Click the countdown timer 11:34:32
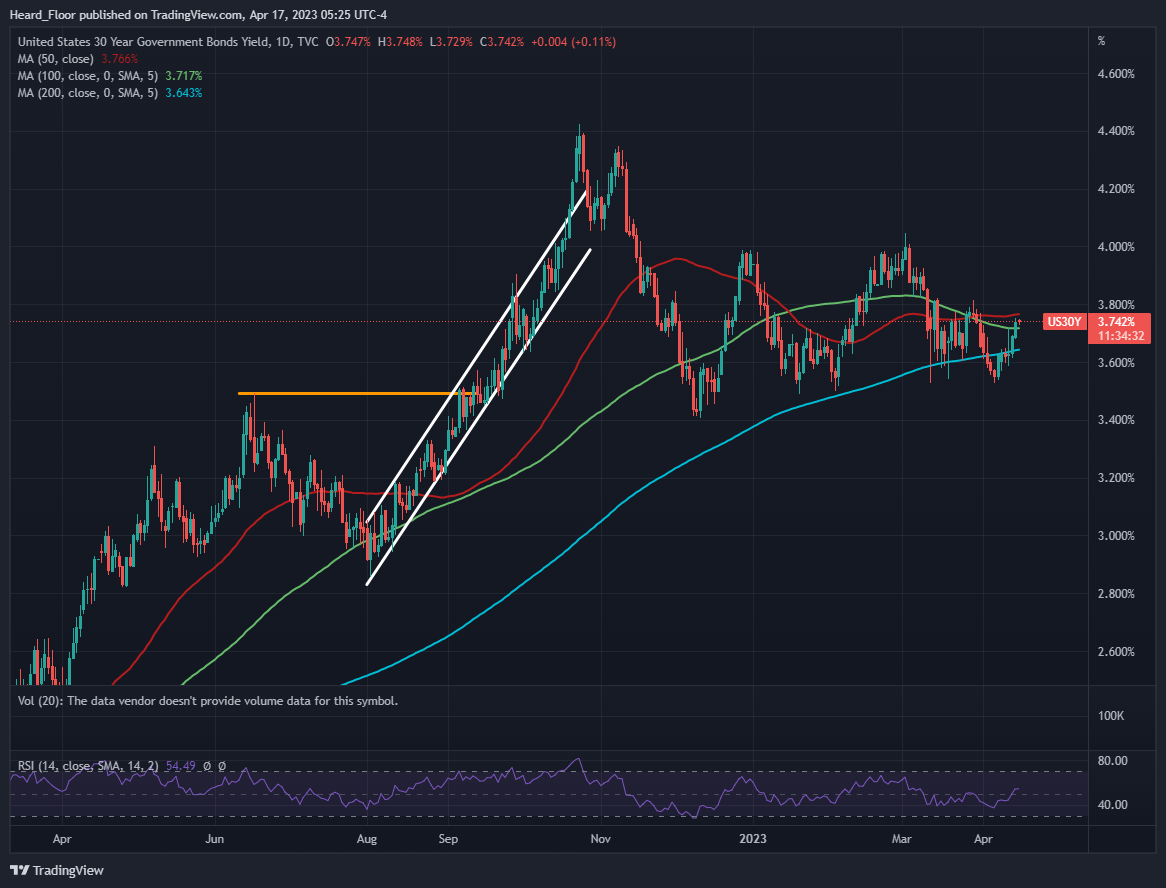Image resolution: width=1166 pixels, height=888 pixels. pyautogui.click(x=1119, y=336)
